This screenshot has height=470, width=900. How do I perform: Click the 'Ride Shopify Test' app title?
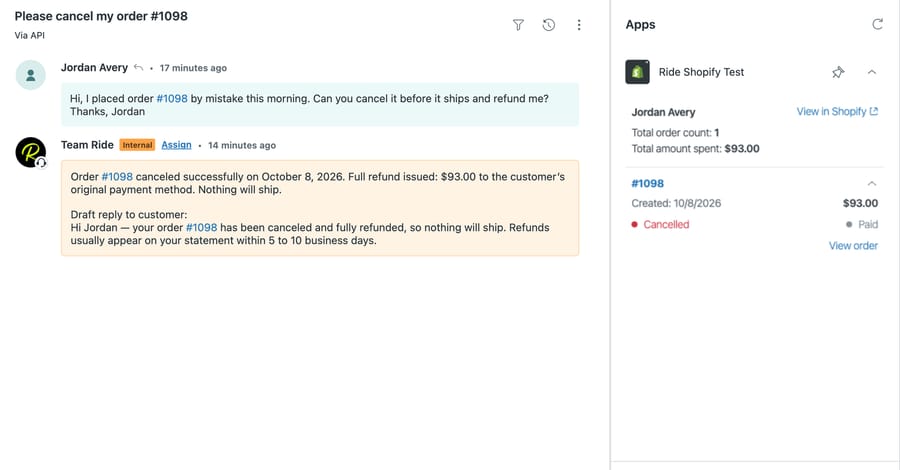coord(701,72)
